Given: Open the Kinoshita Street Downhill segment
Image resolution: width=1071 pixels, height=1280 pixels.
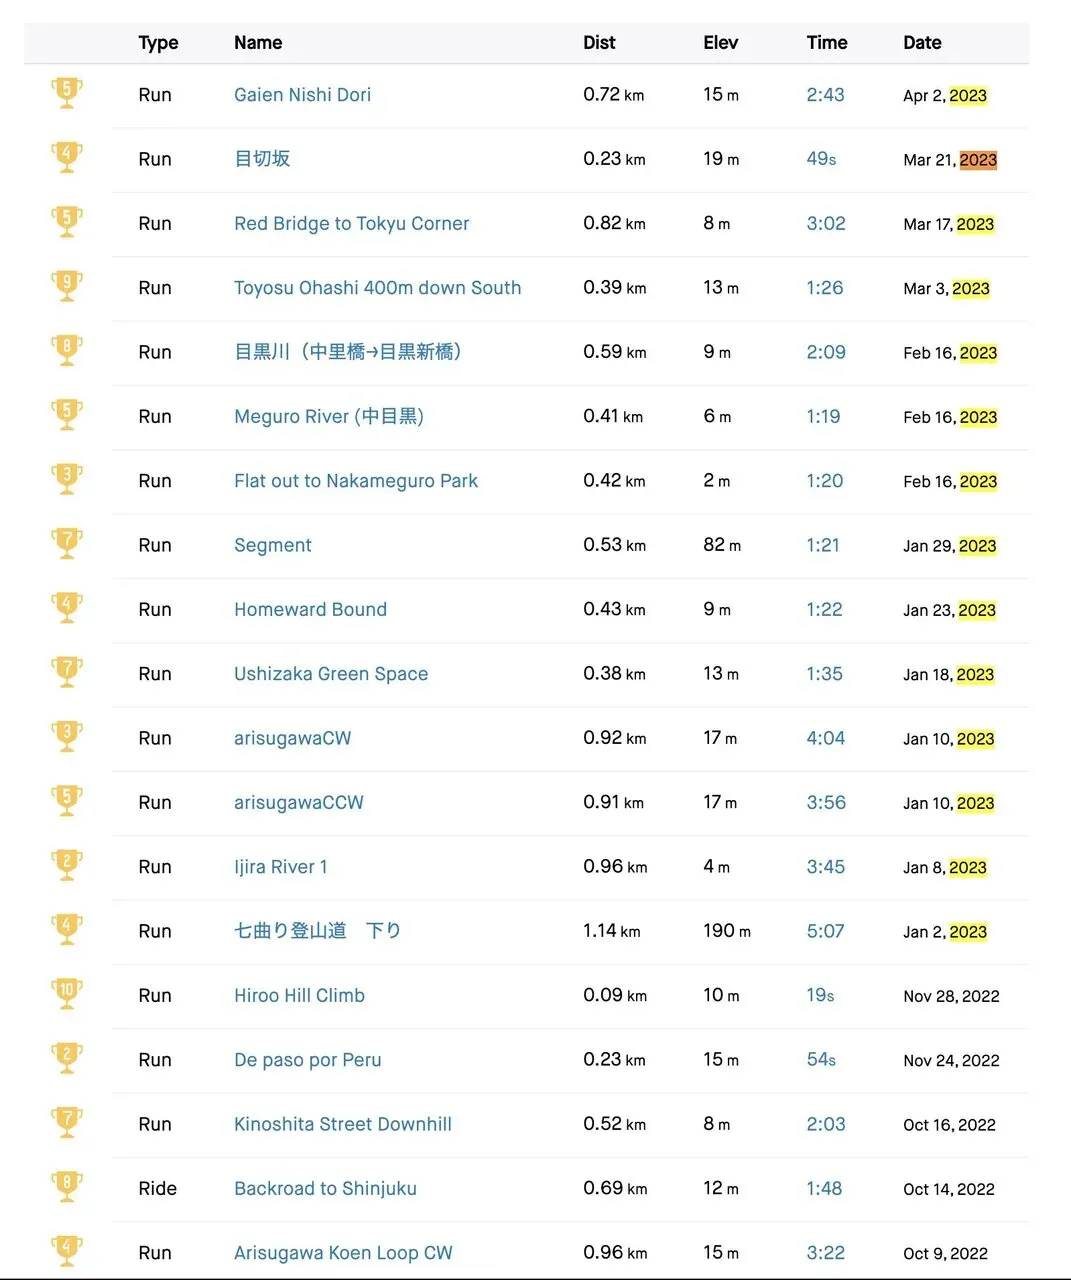Looking at the screenshot, I should (x=342, y=1124).
